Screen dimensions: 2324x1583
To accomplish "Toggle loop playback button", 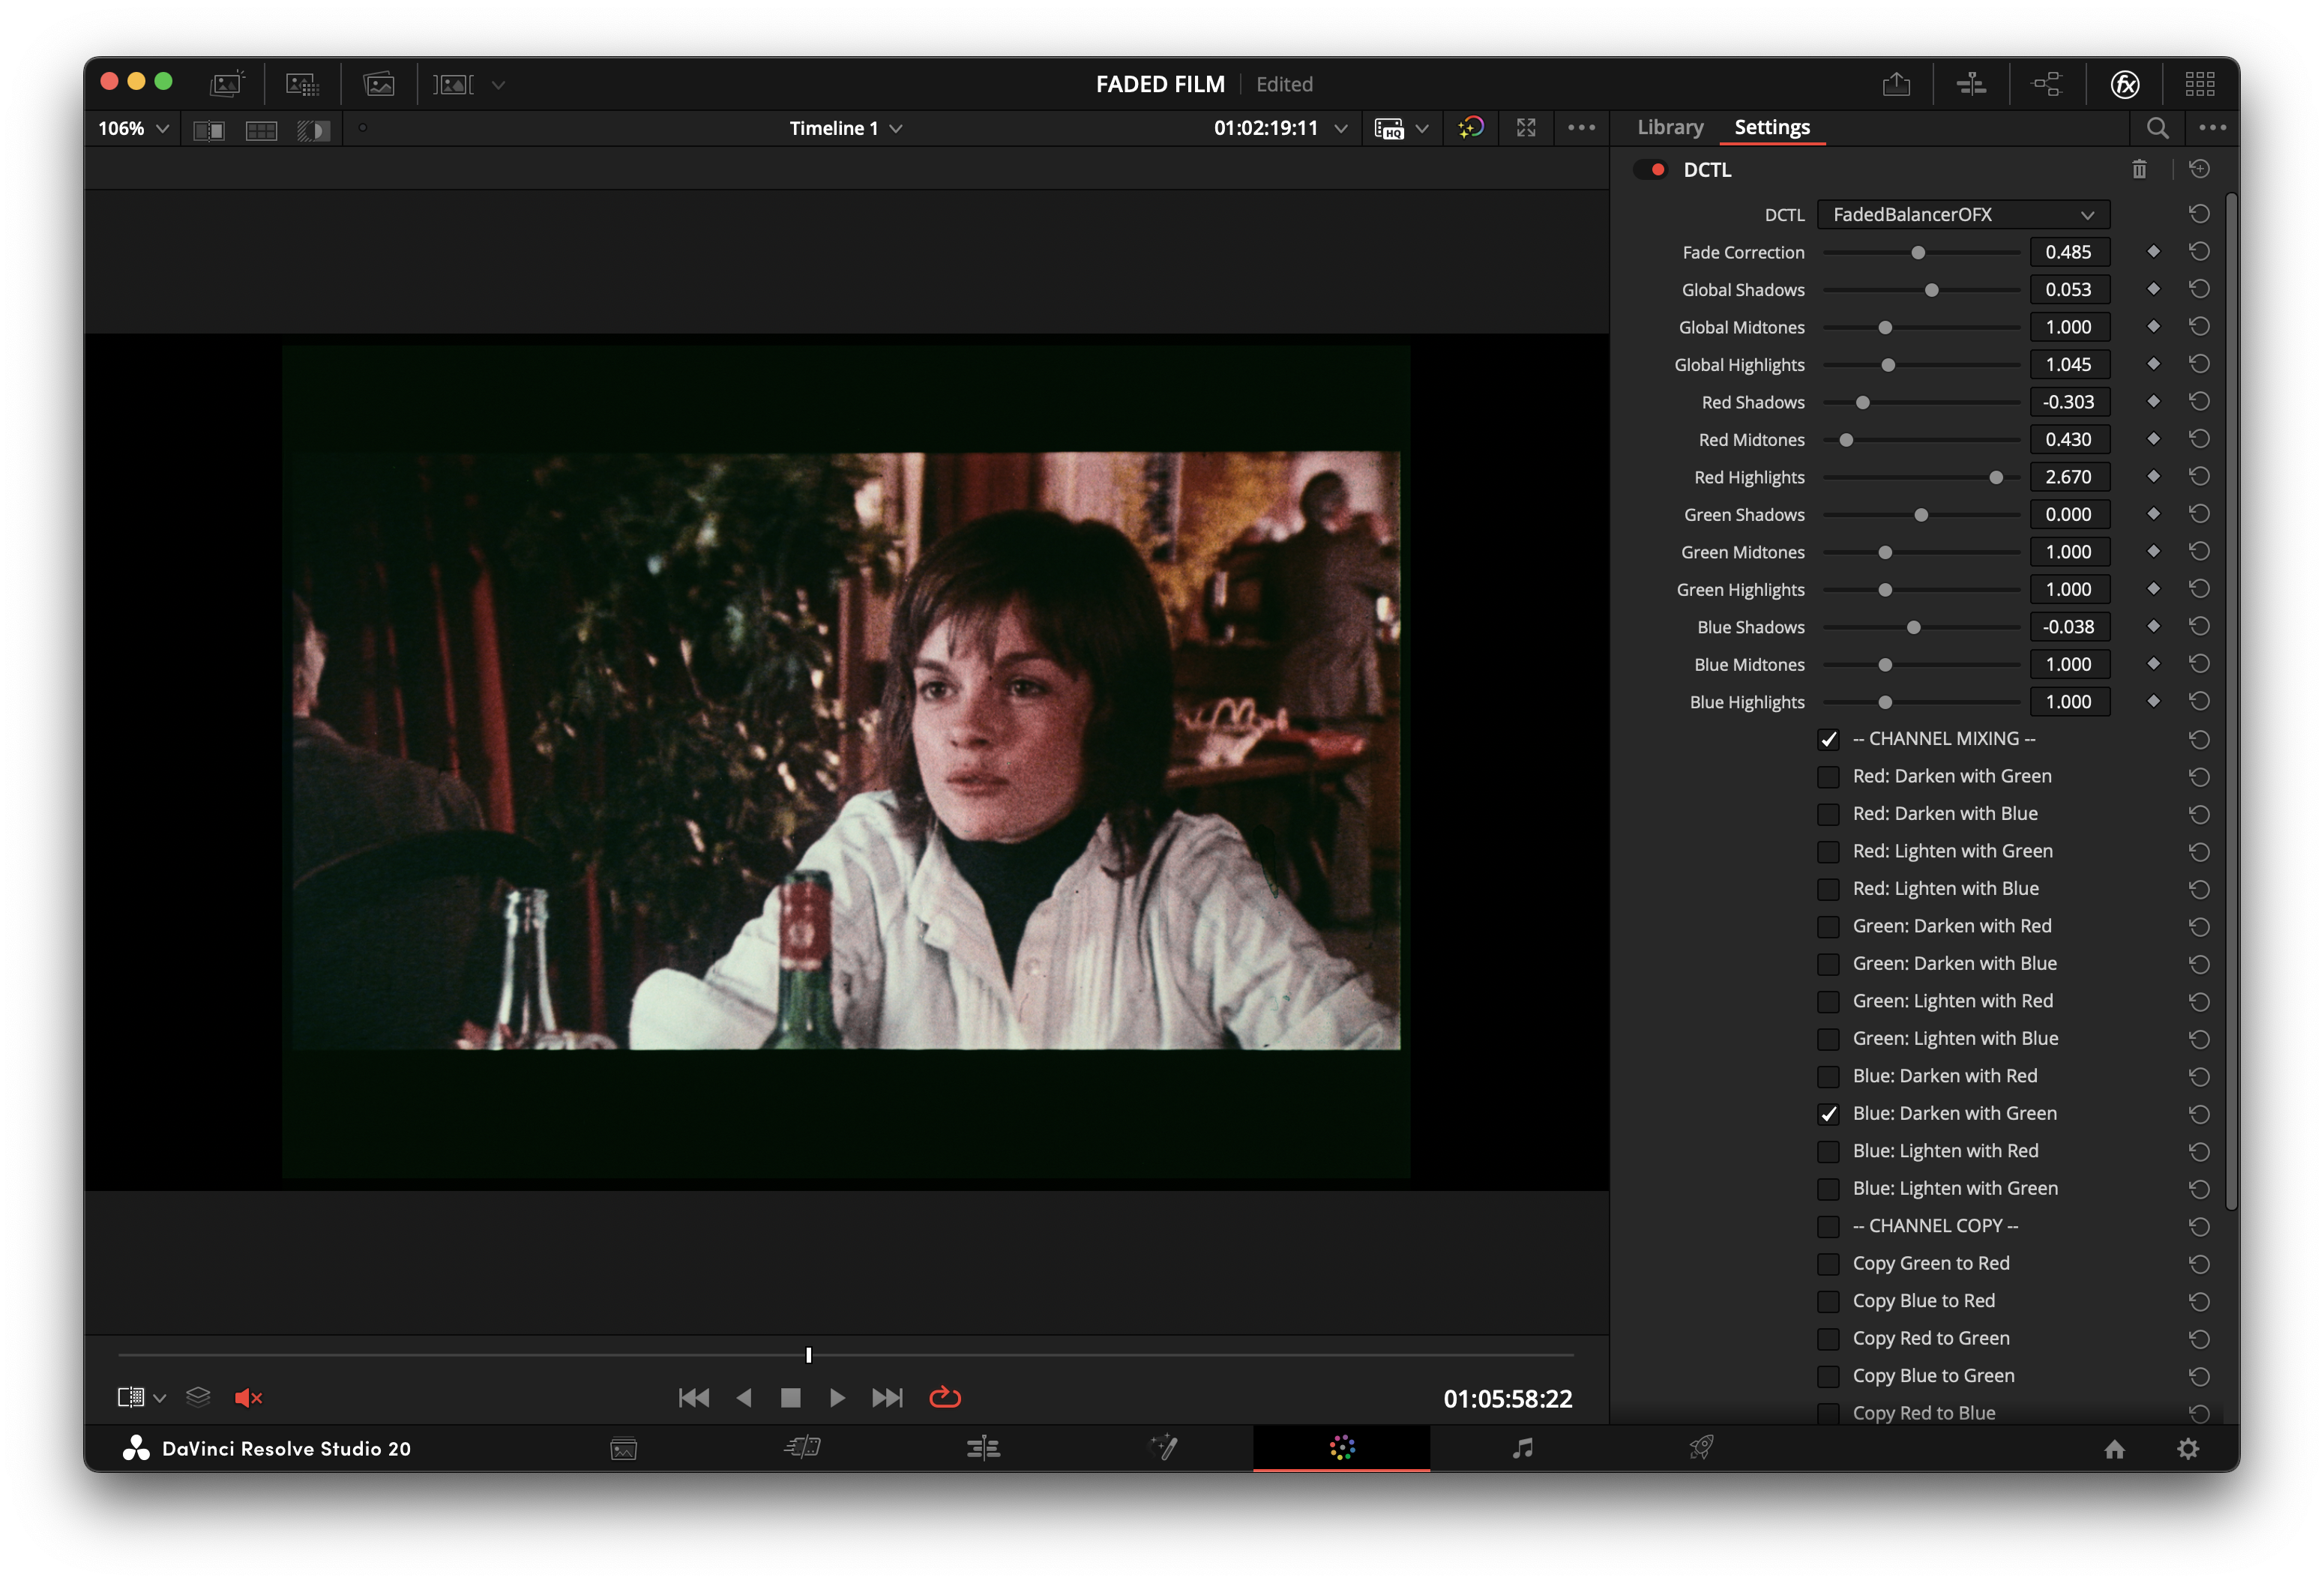I will click(945, 1398).
